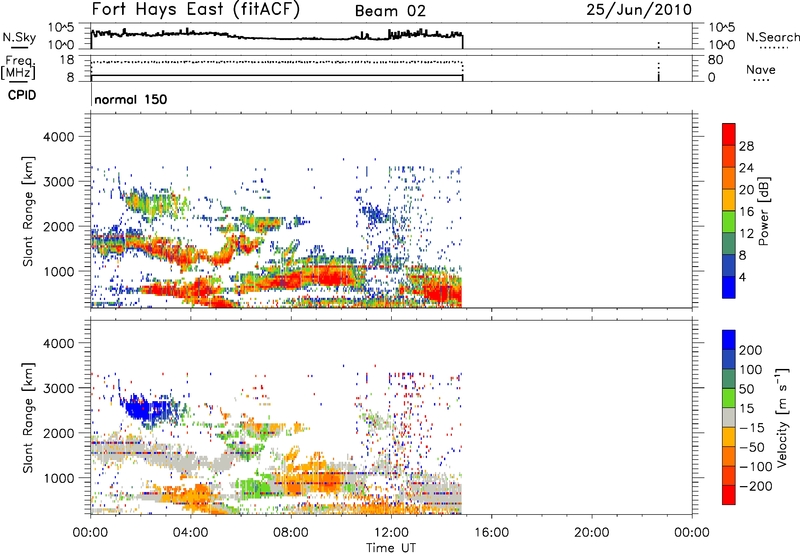Click the '08:00' time tick label
The height and width of the screenshot is (554, 800).
pos(291,533)
